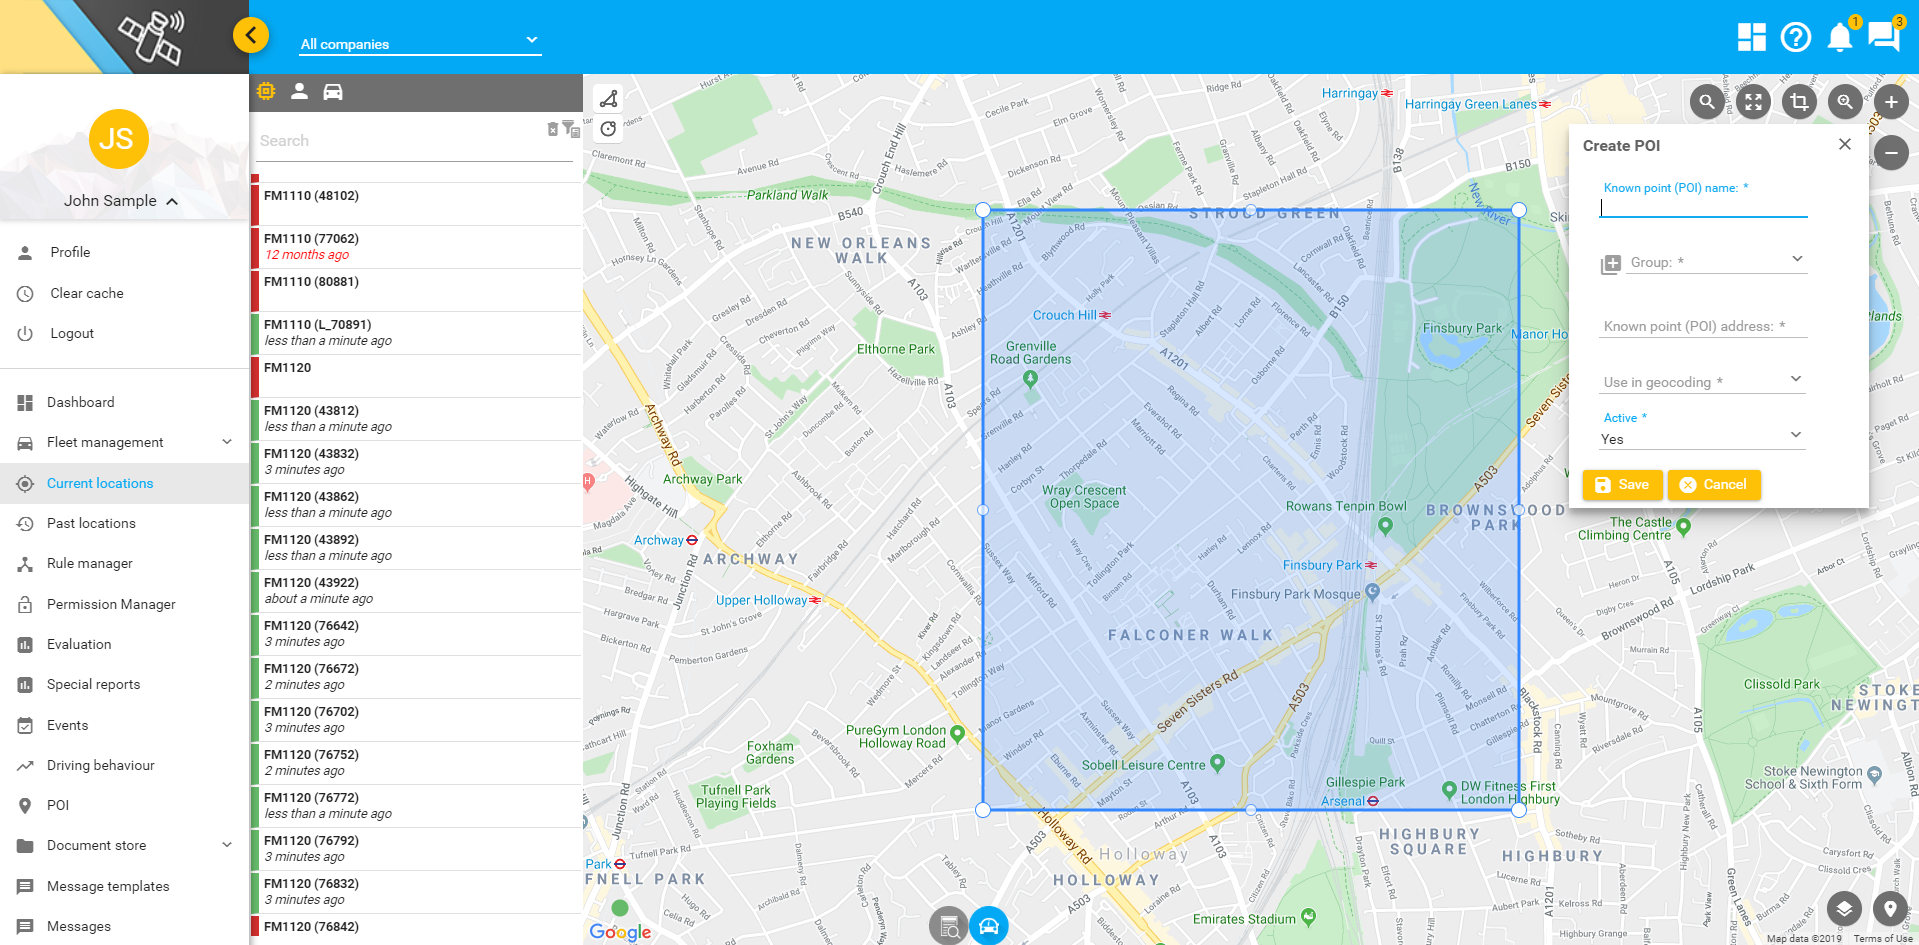Save the new POI
This screenshot has height=945, width=1919.
(1622, 485)
